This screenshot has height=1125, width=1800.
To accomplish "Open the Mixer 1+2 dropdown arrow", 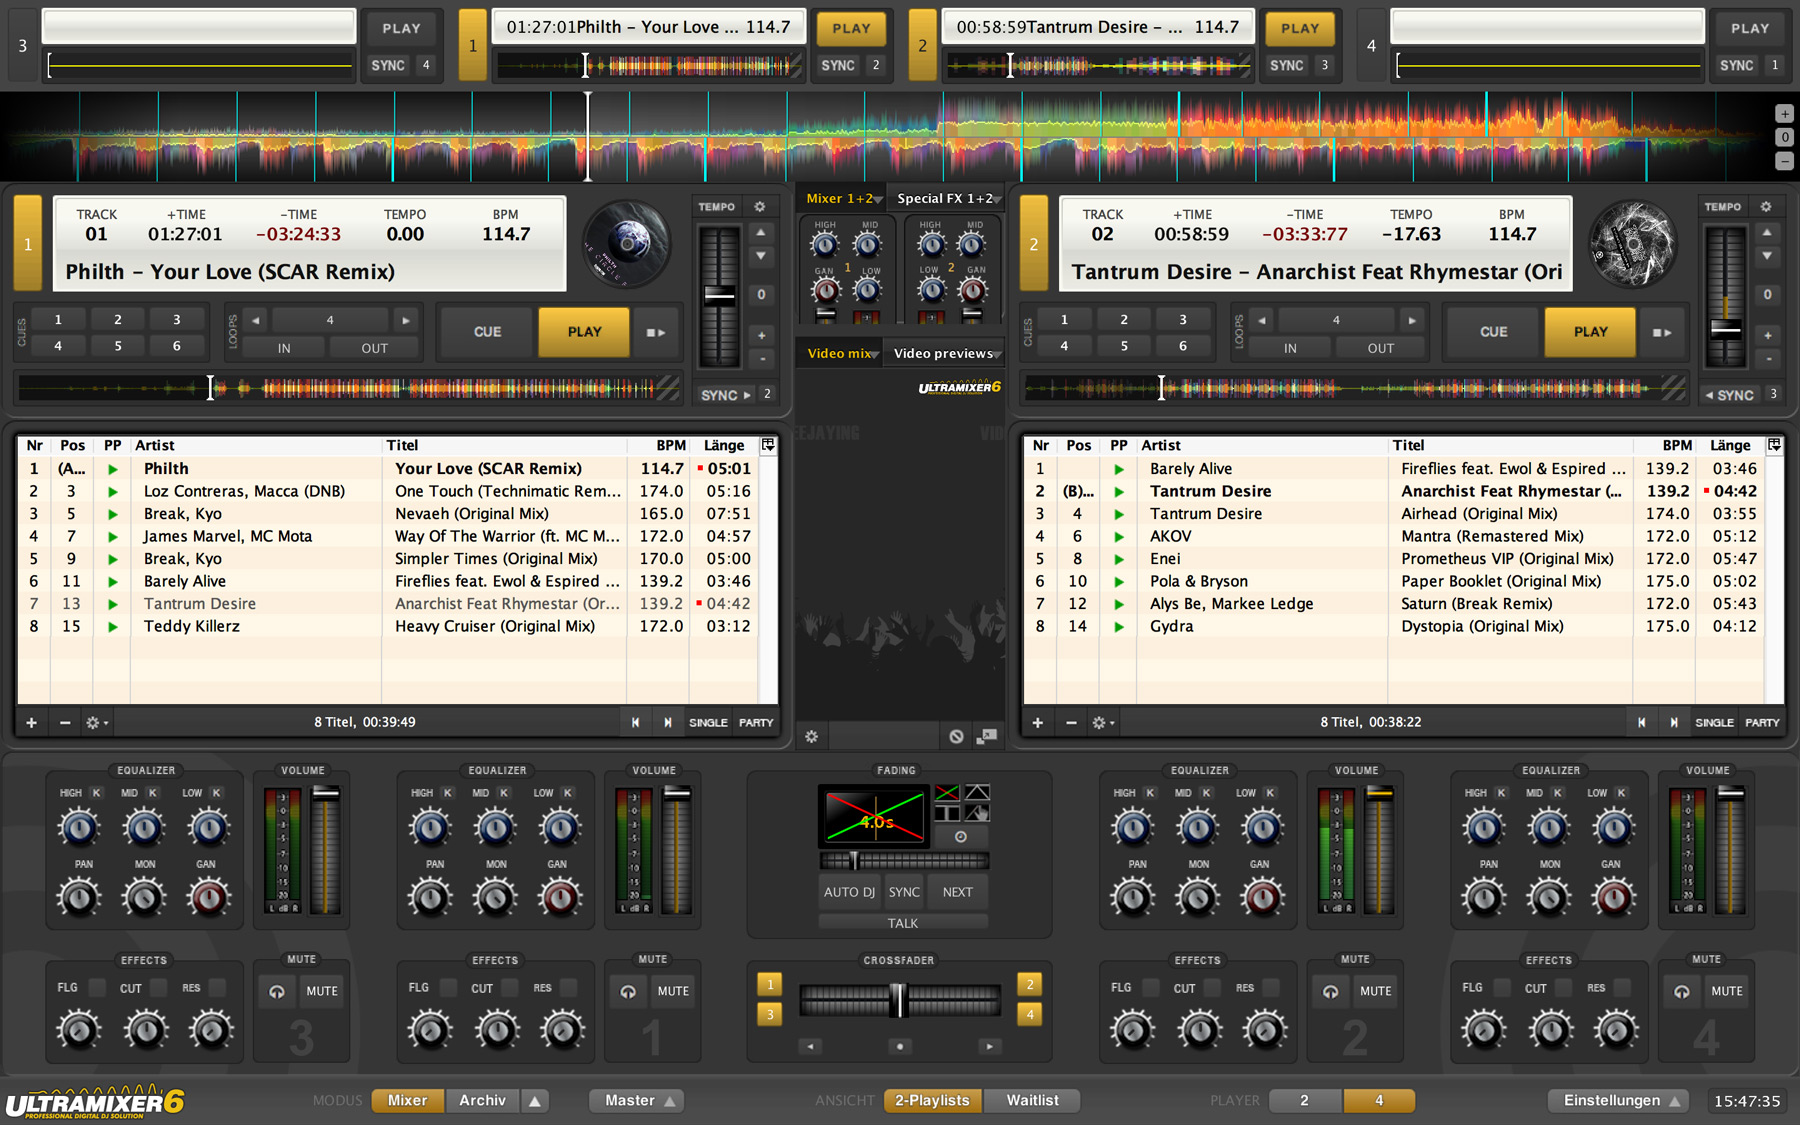I will [x=880, y=198].
